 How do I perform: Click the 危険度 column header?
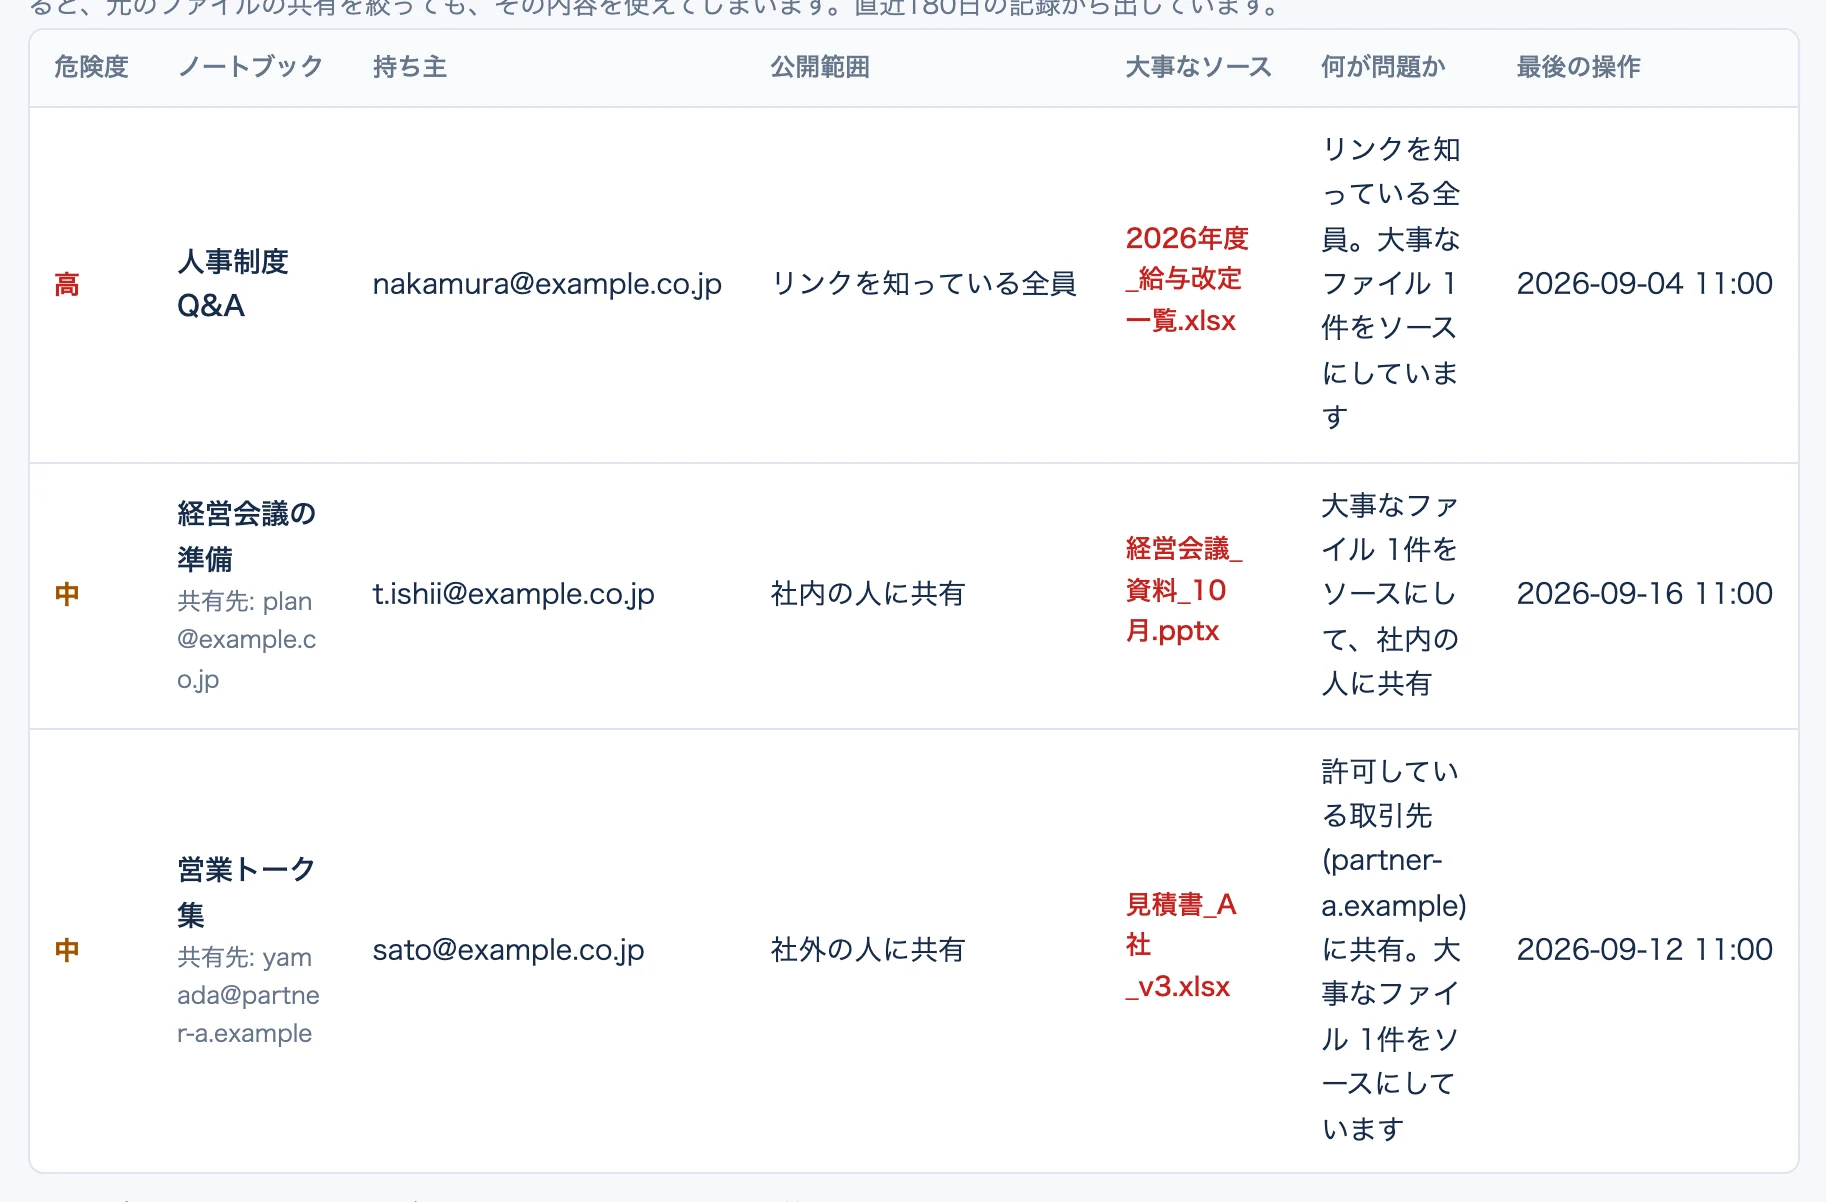[91, 67]
